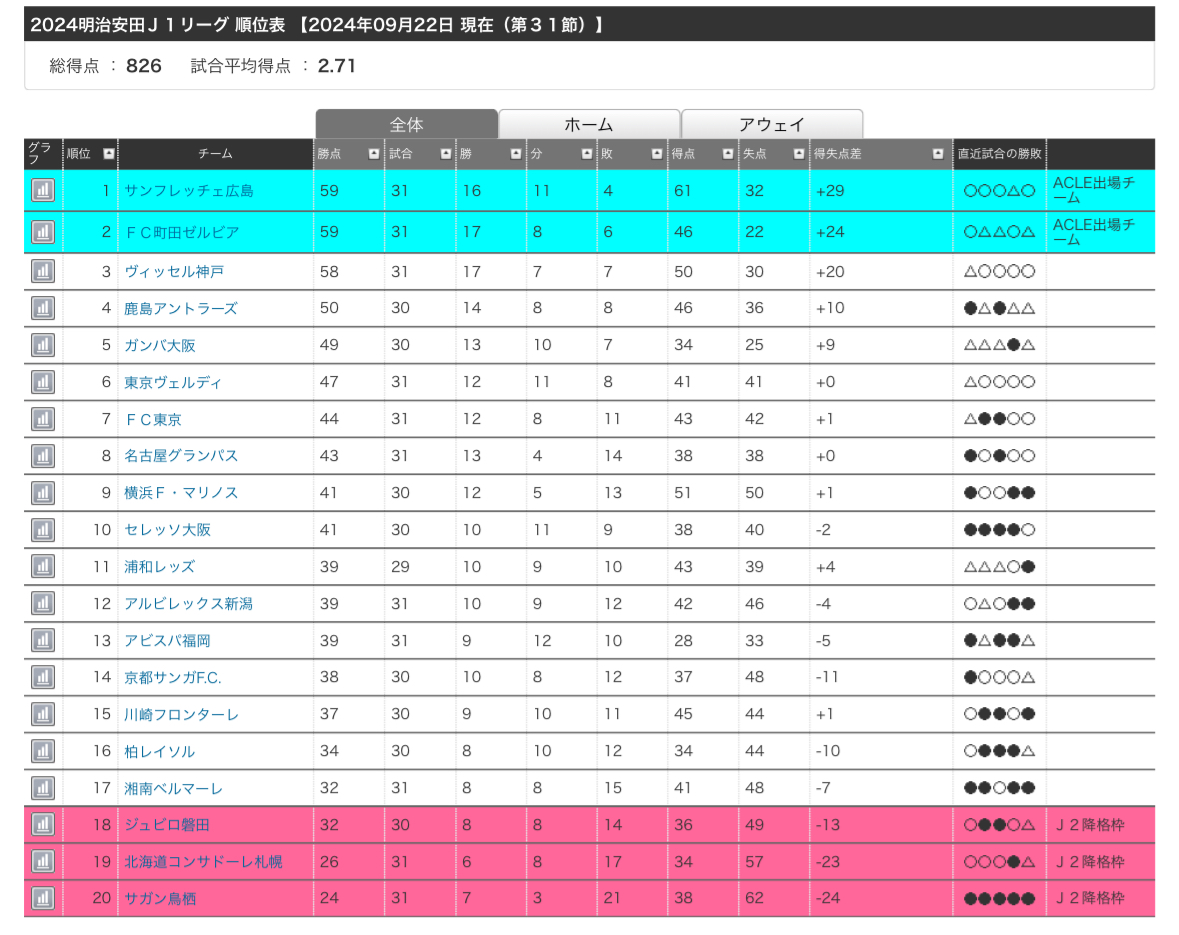Sort table by 順位 column arrow
Viewport: 1179px width, 935px height.
pyautogui.click(x=108, y=154)
